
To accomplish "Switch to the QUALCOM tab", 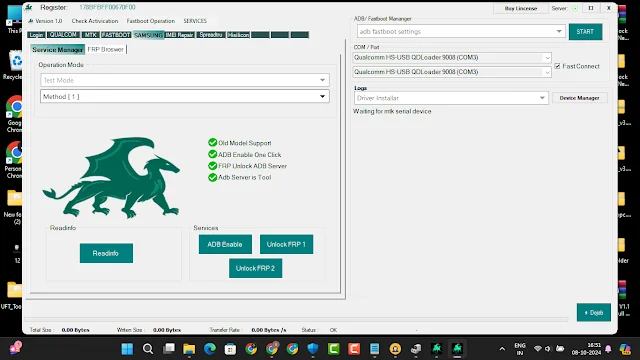I will tap(63, 35).
